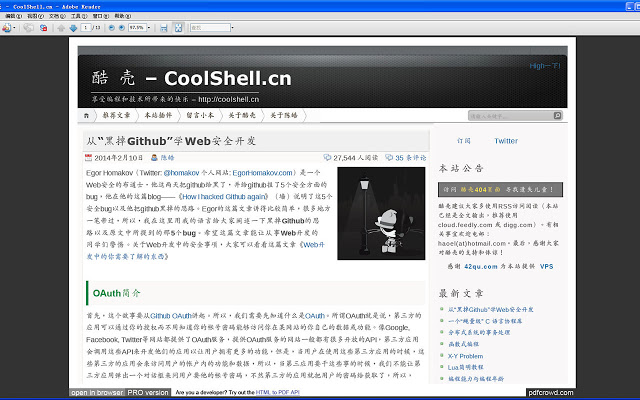
Task: Go to next page using down arrow
Action: [73, 28]
